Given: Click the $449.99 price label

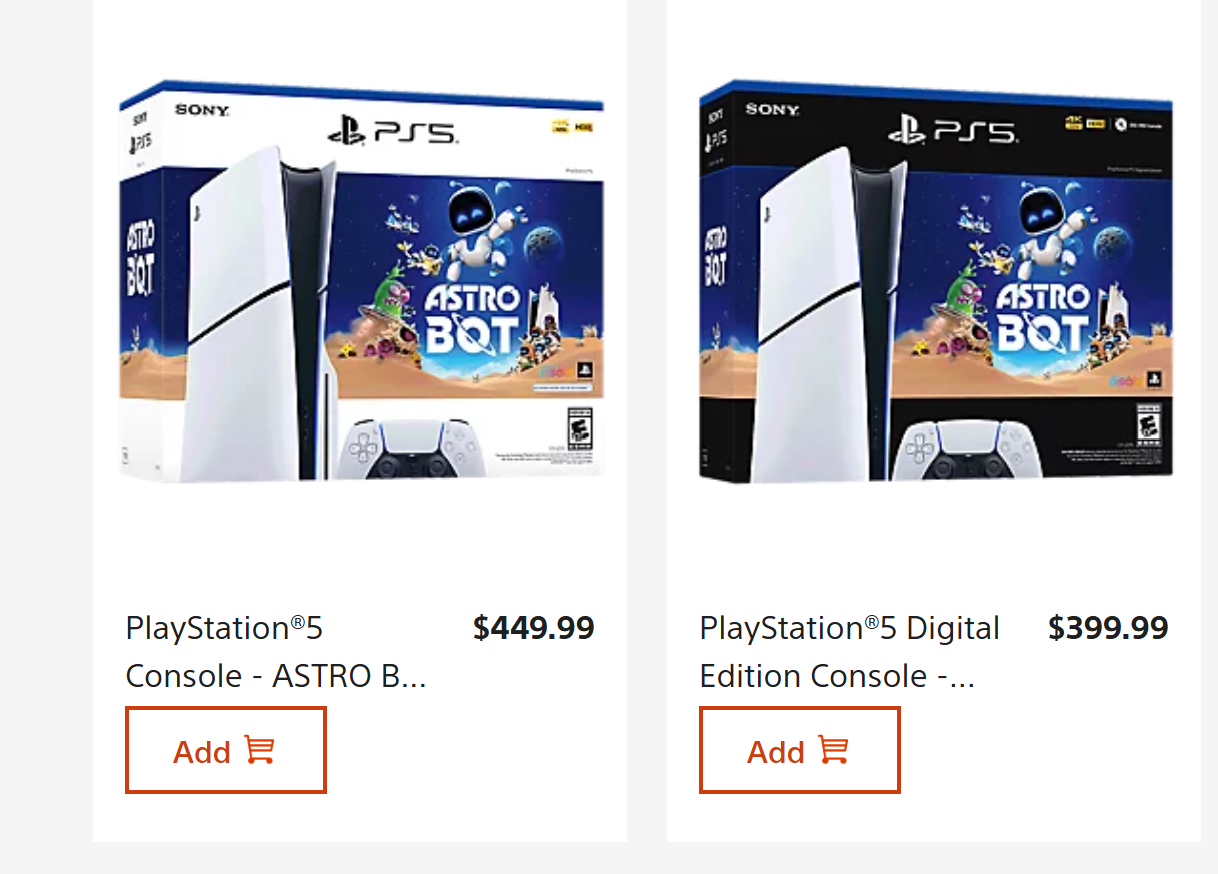Looking at the screenshot, I should pos(534,628).
